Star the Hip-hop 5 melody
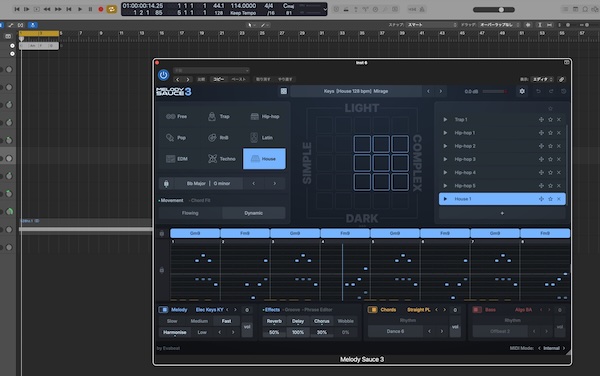 click(x=550, y=186)
